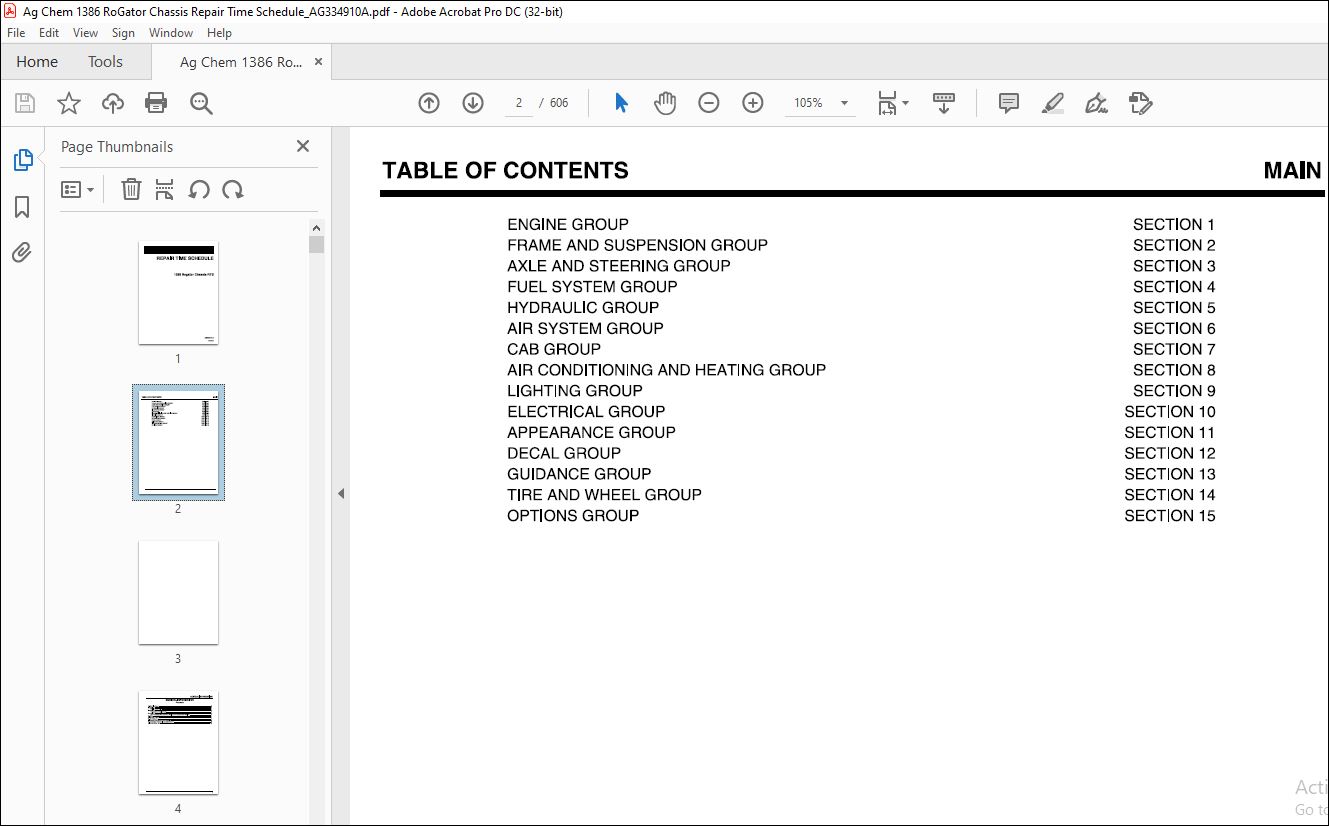The image size is (1329, 826).
Task: Open the Window menu
Action: 171,33
